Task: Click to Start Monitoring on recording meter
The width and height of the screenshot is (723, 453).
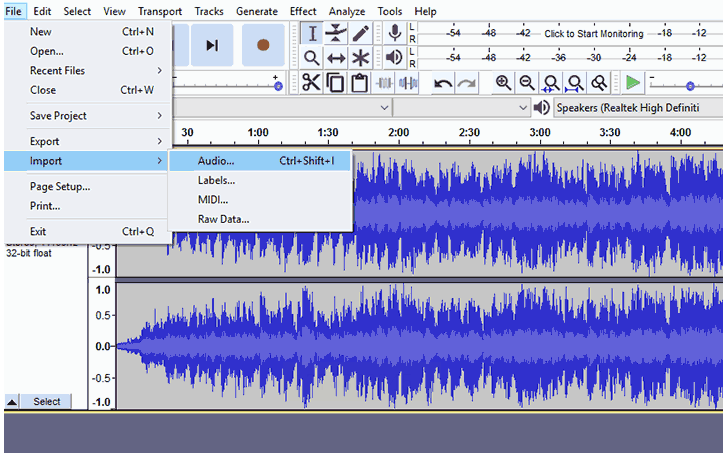Action: 593,34
